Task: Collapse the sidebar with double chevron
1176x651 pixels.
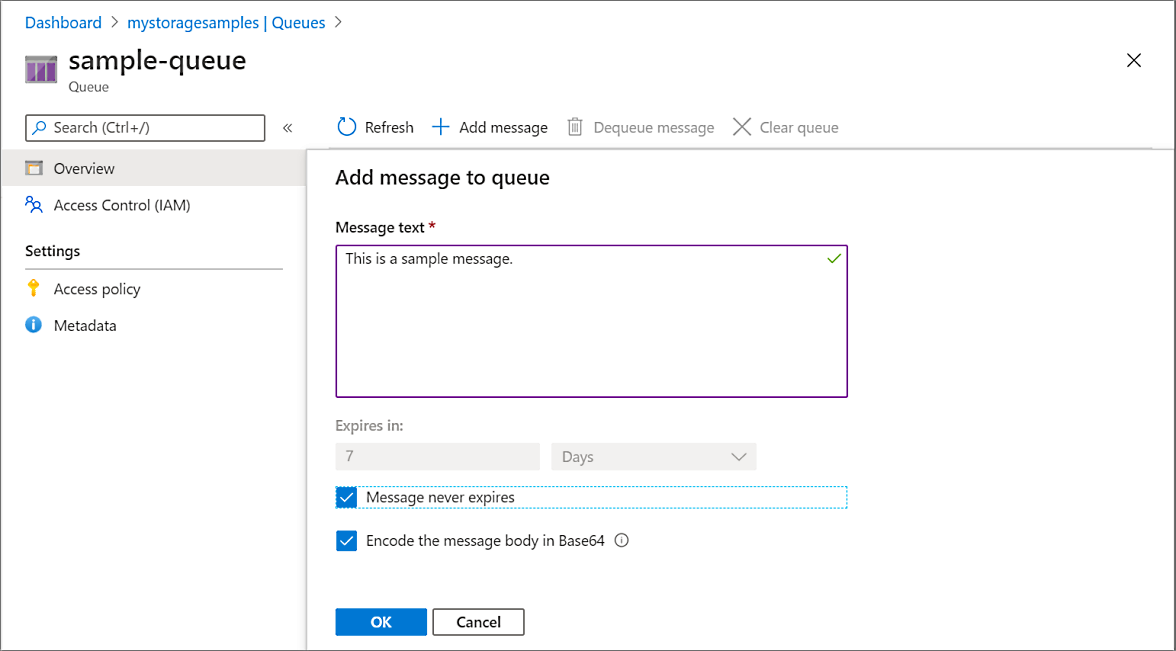Action: [287, 128]
